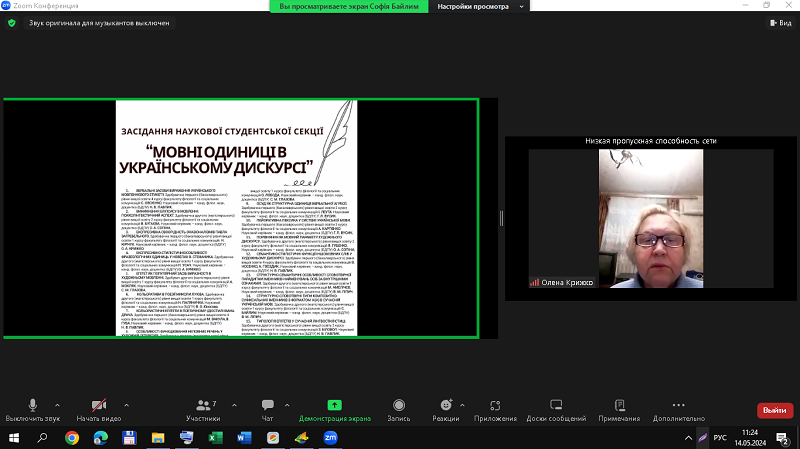800x449 pixels.
Task: Click the red Выйти leave button
Action: [x=773, y=410]
